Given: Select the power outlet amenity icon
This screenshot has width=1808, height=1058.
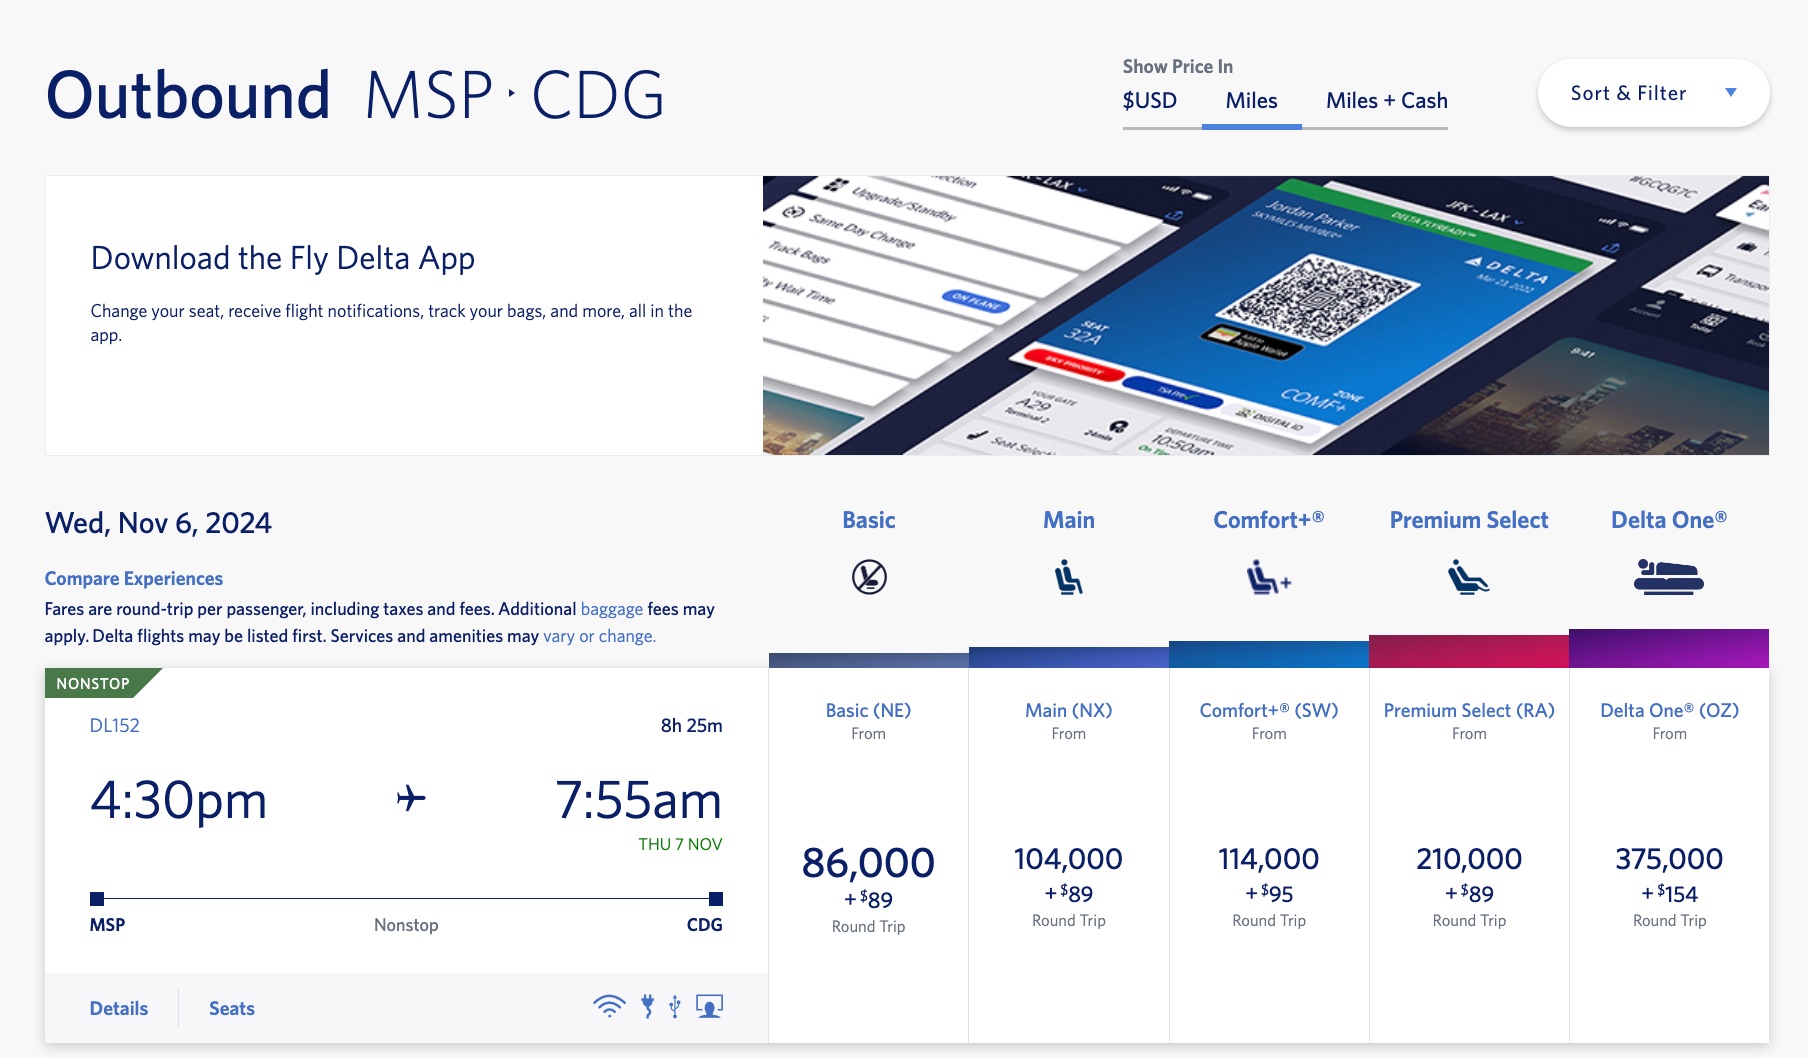Looking at the screenshot, I should point(647,1007).
